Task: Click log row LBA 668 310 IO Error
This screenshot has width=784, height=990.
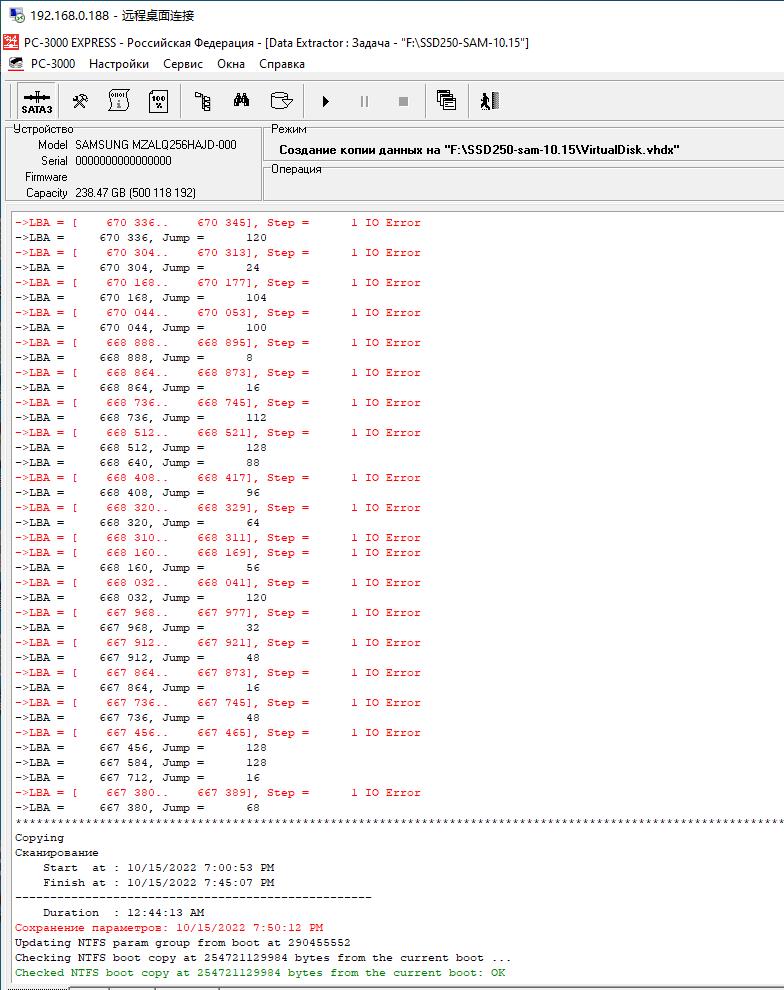Action: [218, 537]
